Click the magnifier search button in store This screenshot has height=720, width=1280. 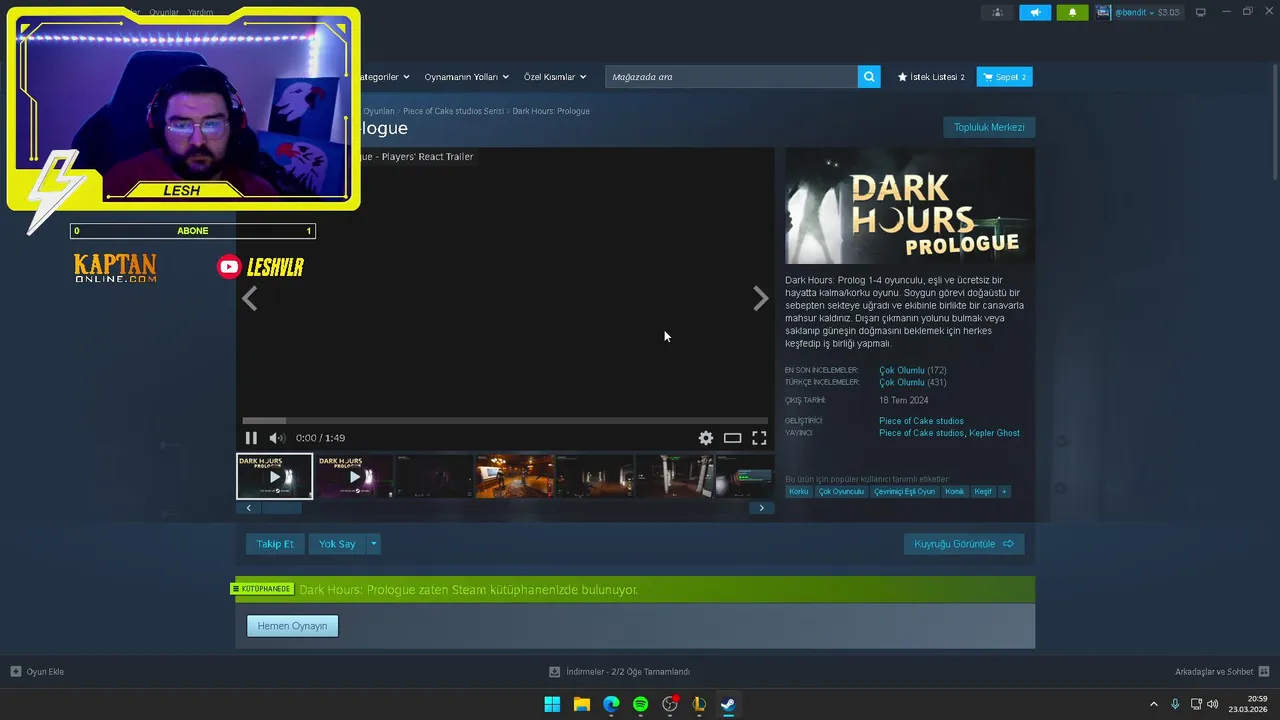(x=869, y=77)
